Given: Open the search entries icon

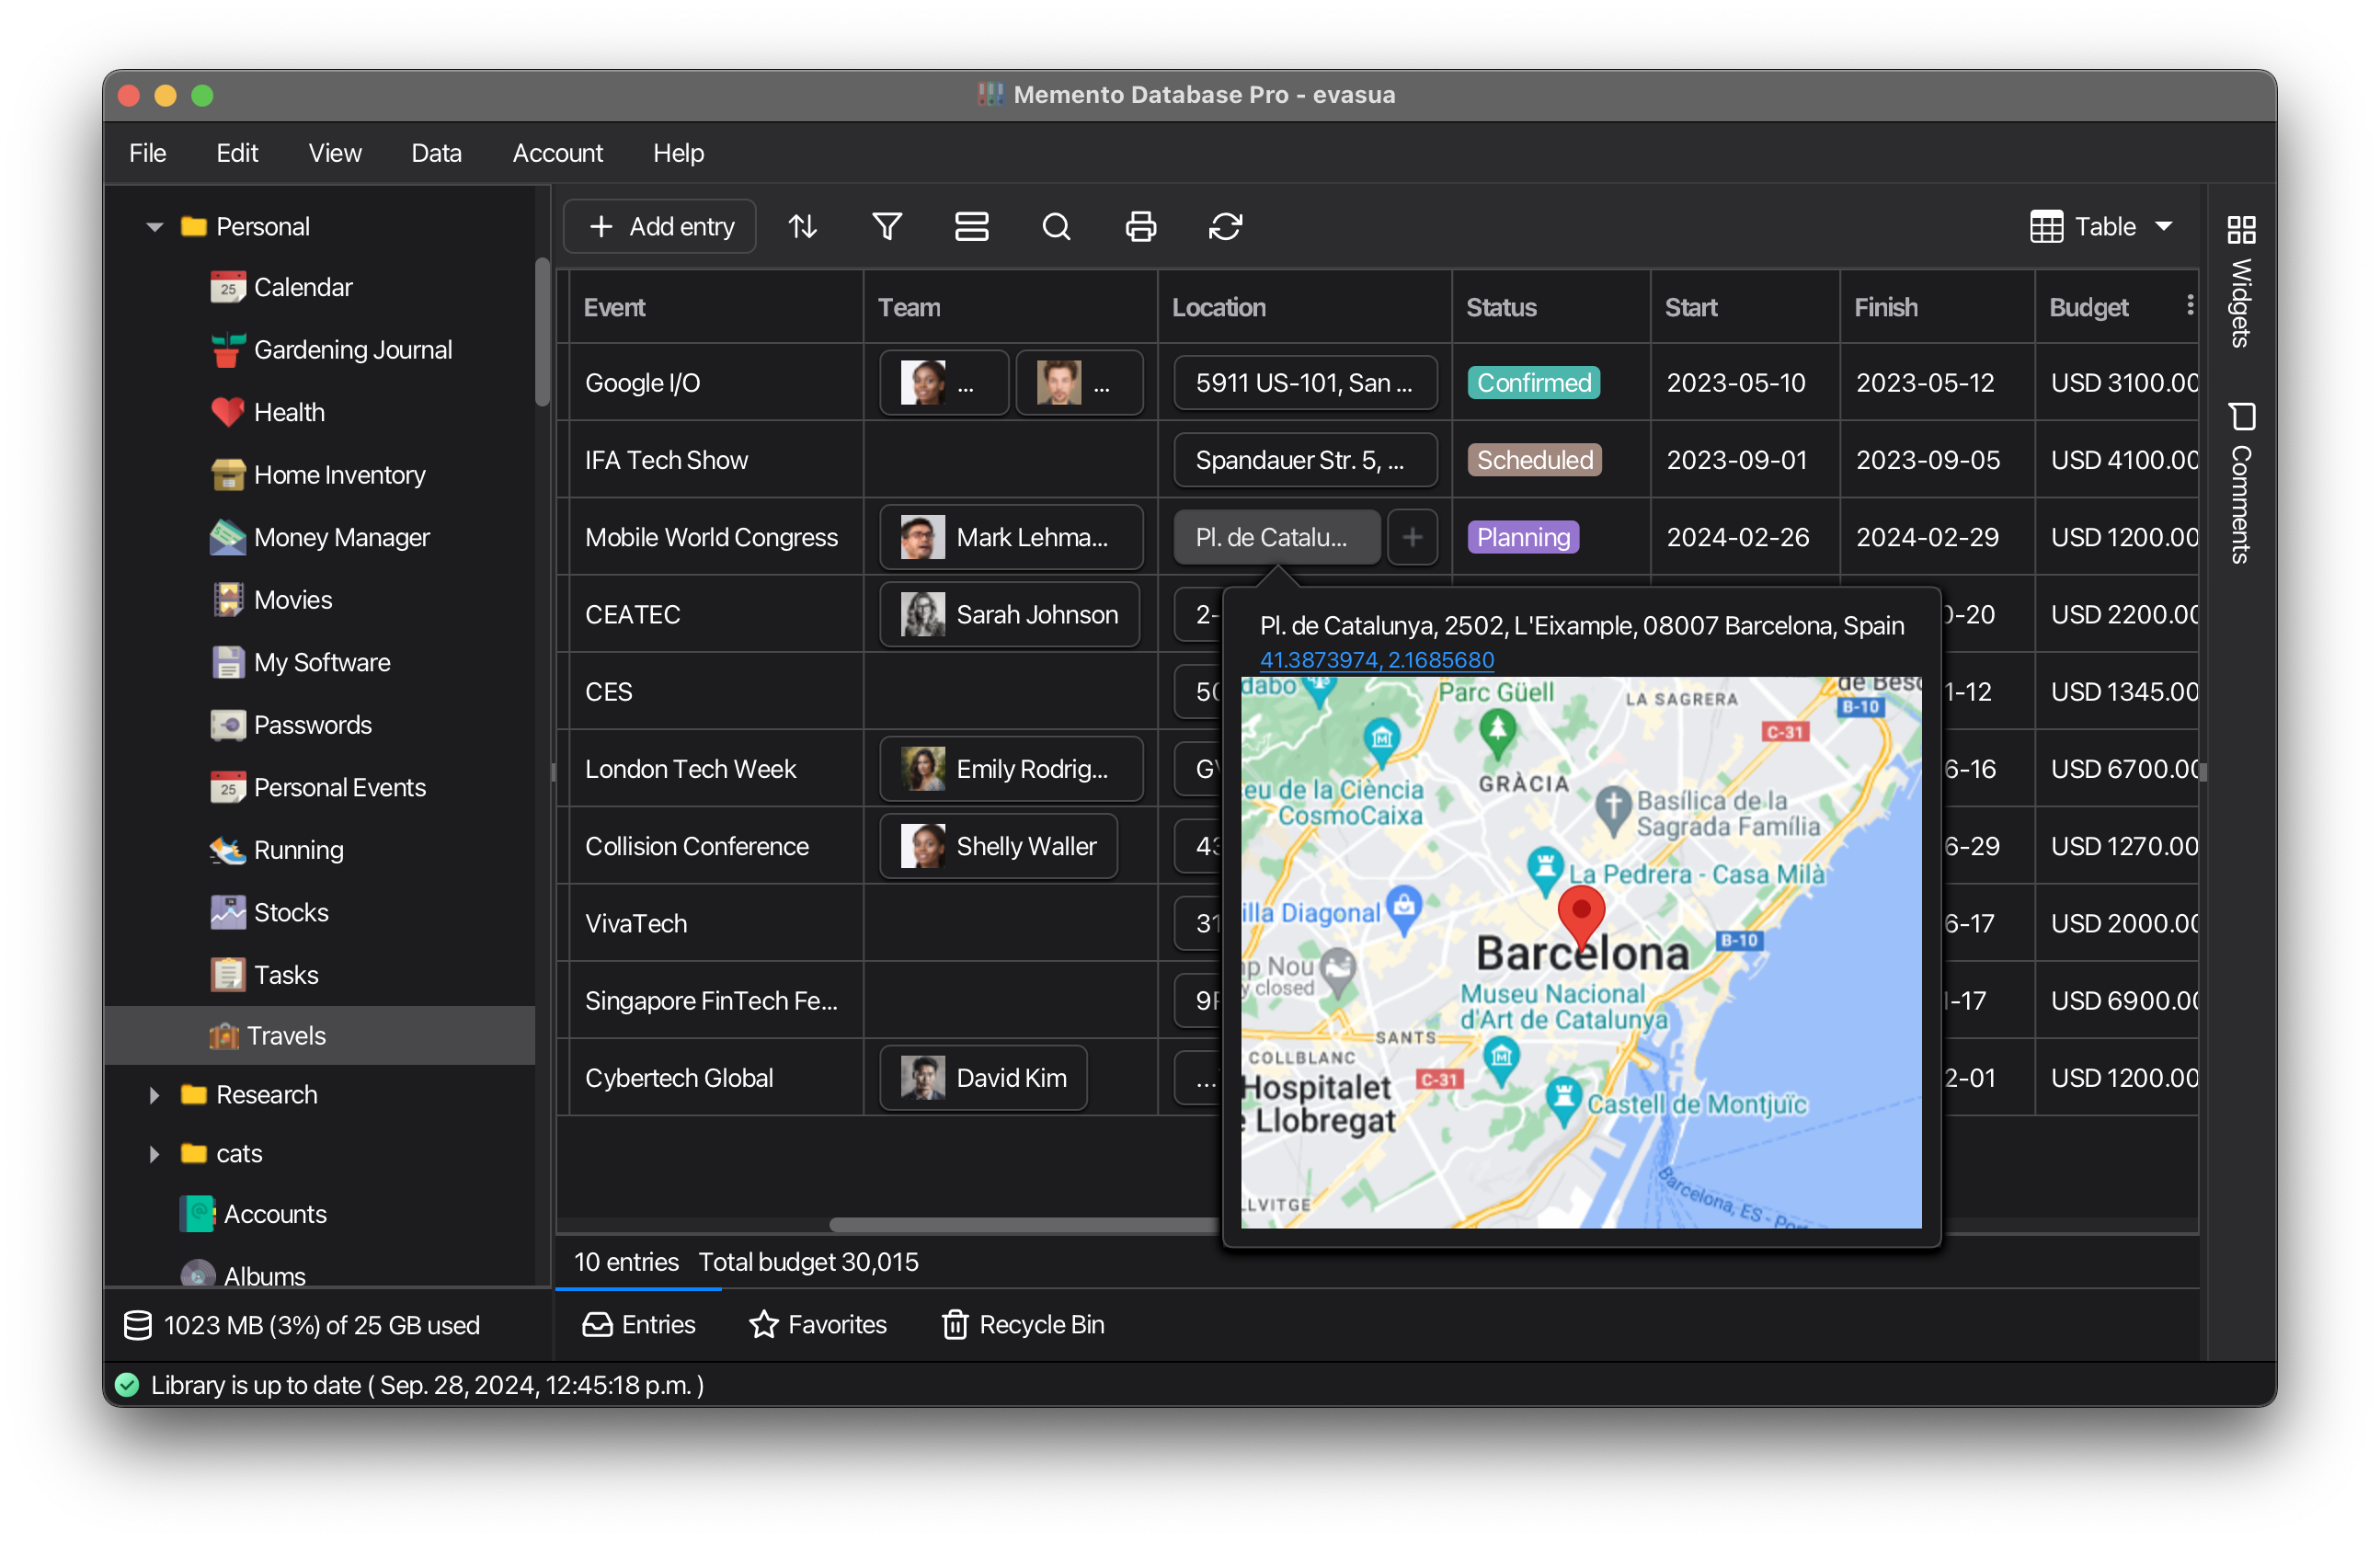Looking at the screenshot, I should tap(1056, 226).
